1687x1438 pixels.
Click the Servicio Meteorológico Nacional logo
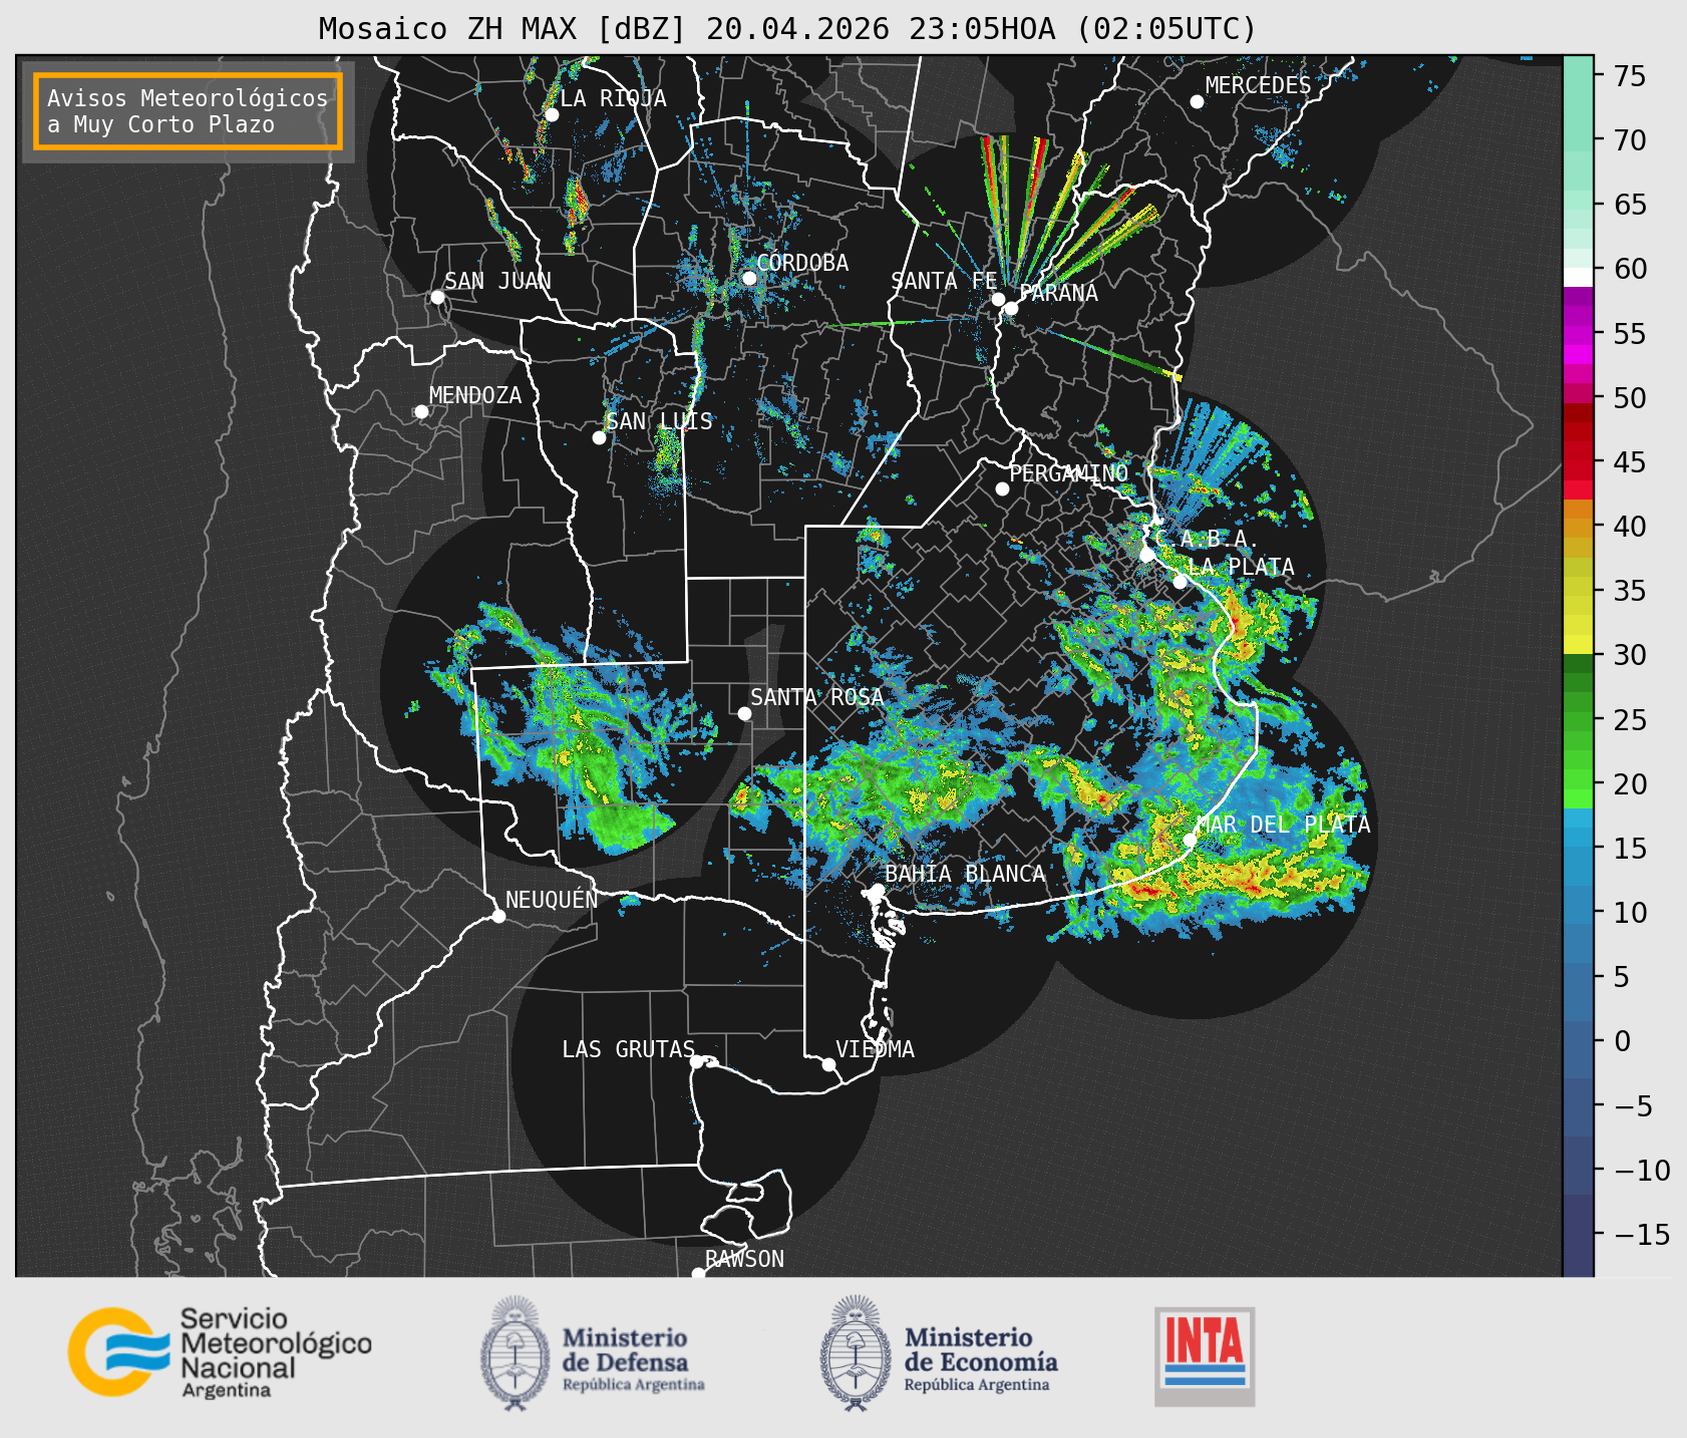tap(219, 1353)
